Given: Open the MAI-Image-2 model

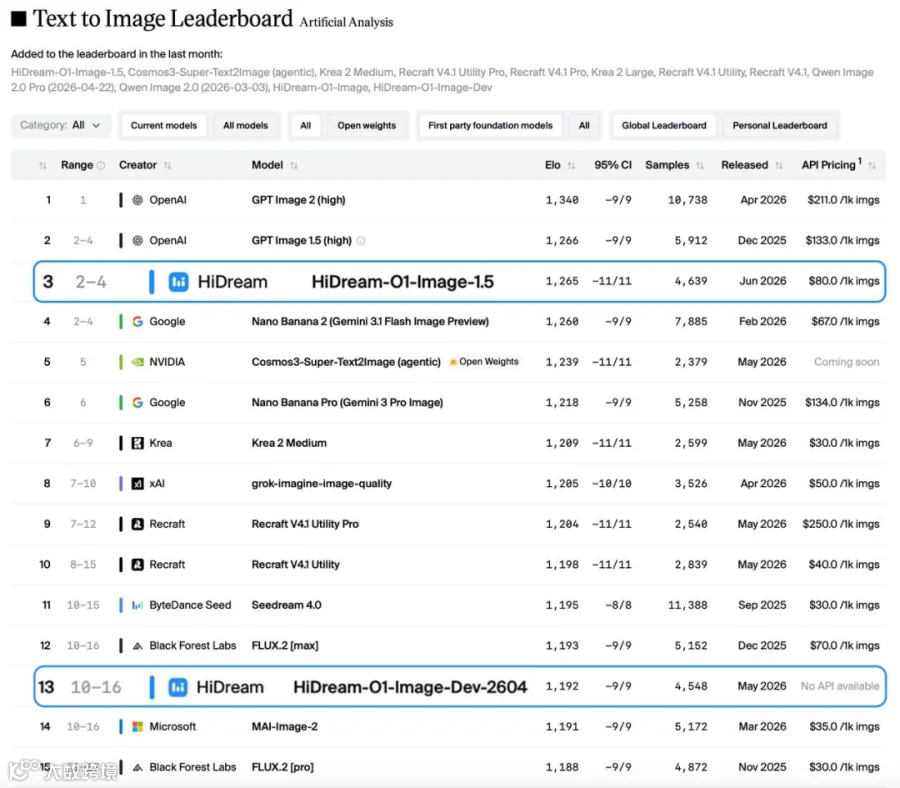Looking at the screenshot, I should tap(285, 727).
